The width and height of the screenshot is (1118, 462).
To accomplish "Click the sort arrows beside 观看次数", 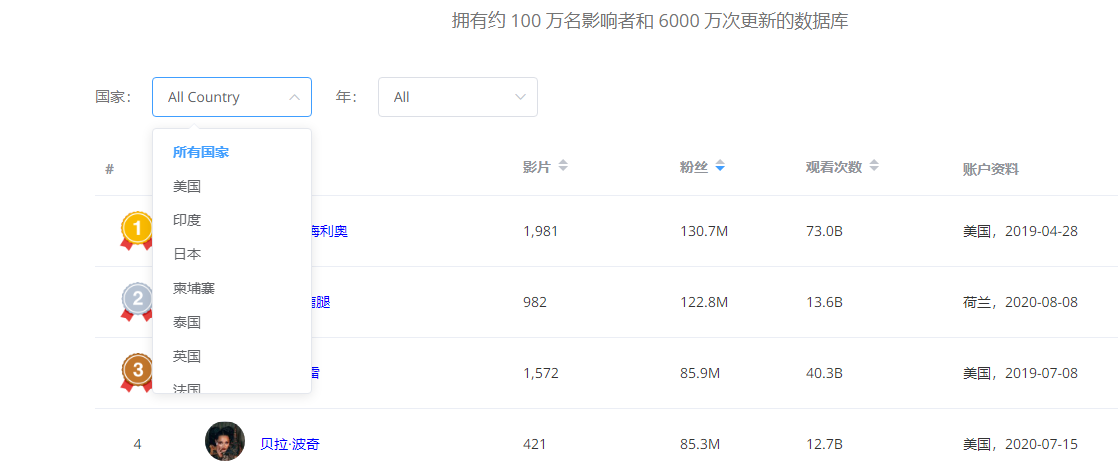I will (x=875, y=166).
